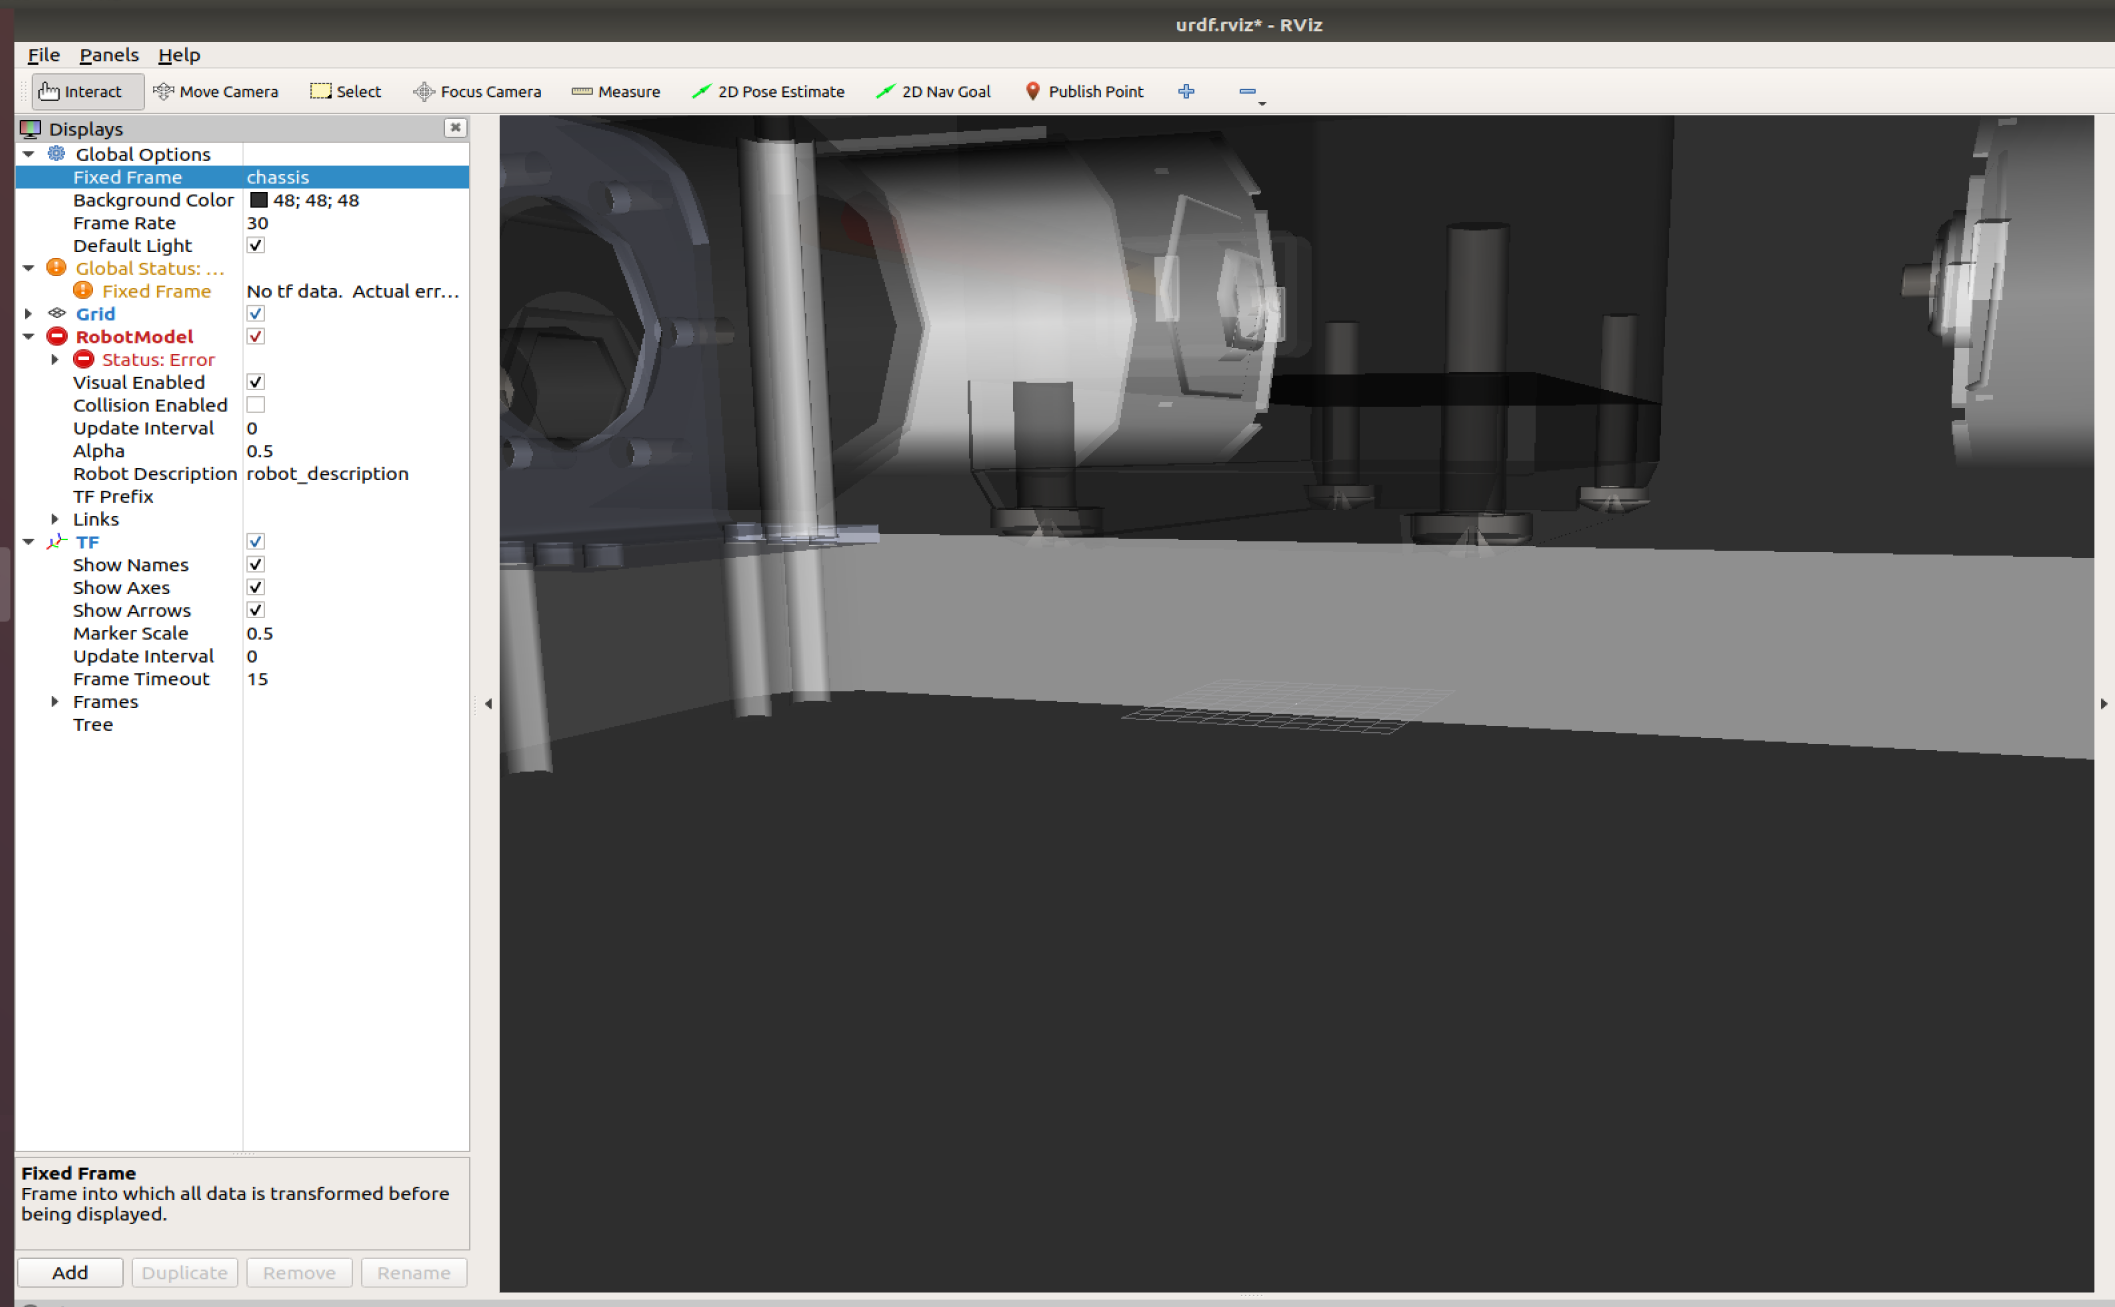Click the blue minus remove-tool icon
This screenshot has width=2115, height=1307.
(x=1248, y=91)
